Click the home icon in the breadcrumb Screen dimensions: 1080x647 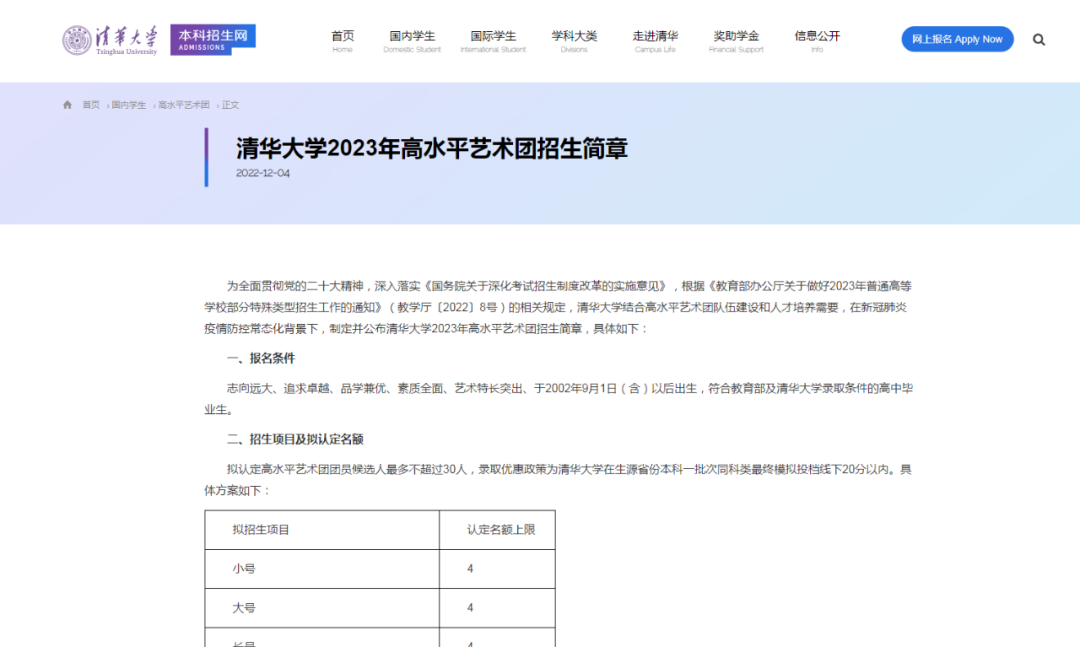click(x=68, y=105)
